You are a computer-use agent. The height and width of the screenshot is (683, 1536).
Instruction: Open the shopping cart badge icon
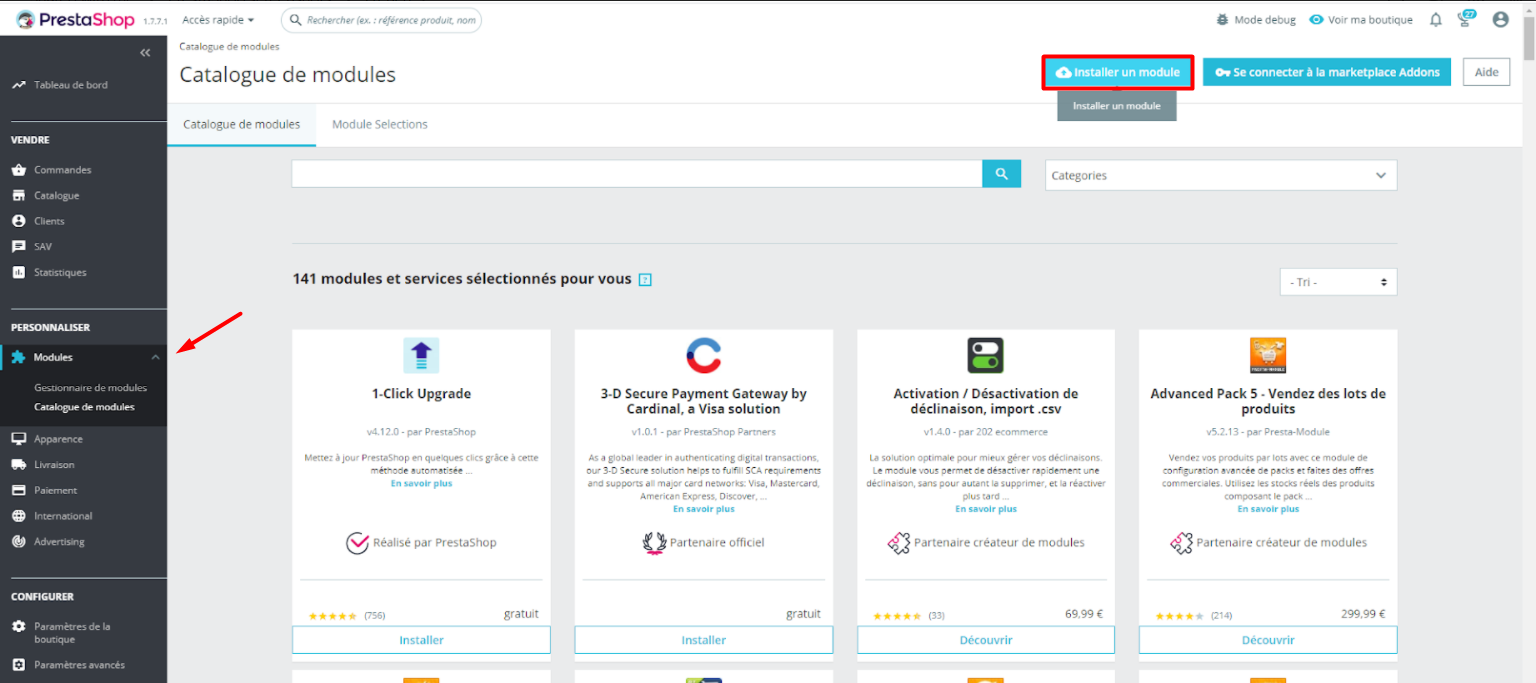(1467, 19)
